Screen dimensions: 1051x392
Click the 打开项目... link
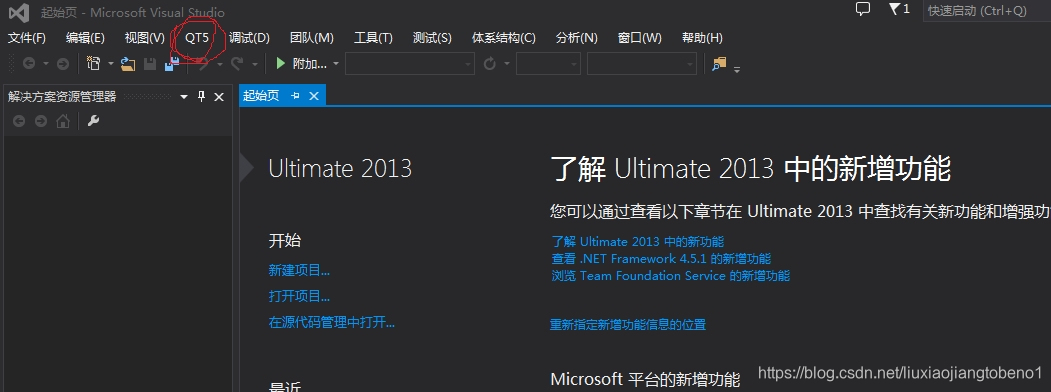pyautogui.click(x=299, y=296)
